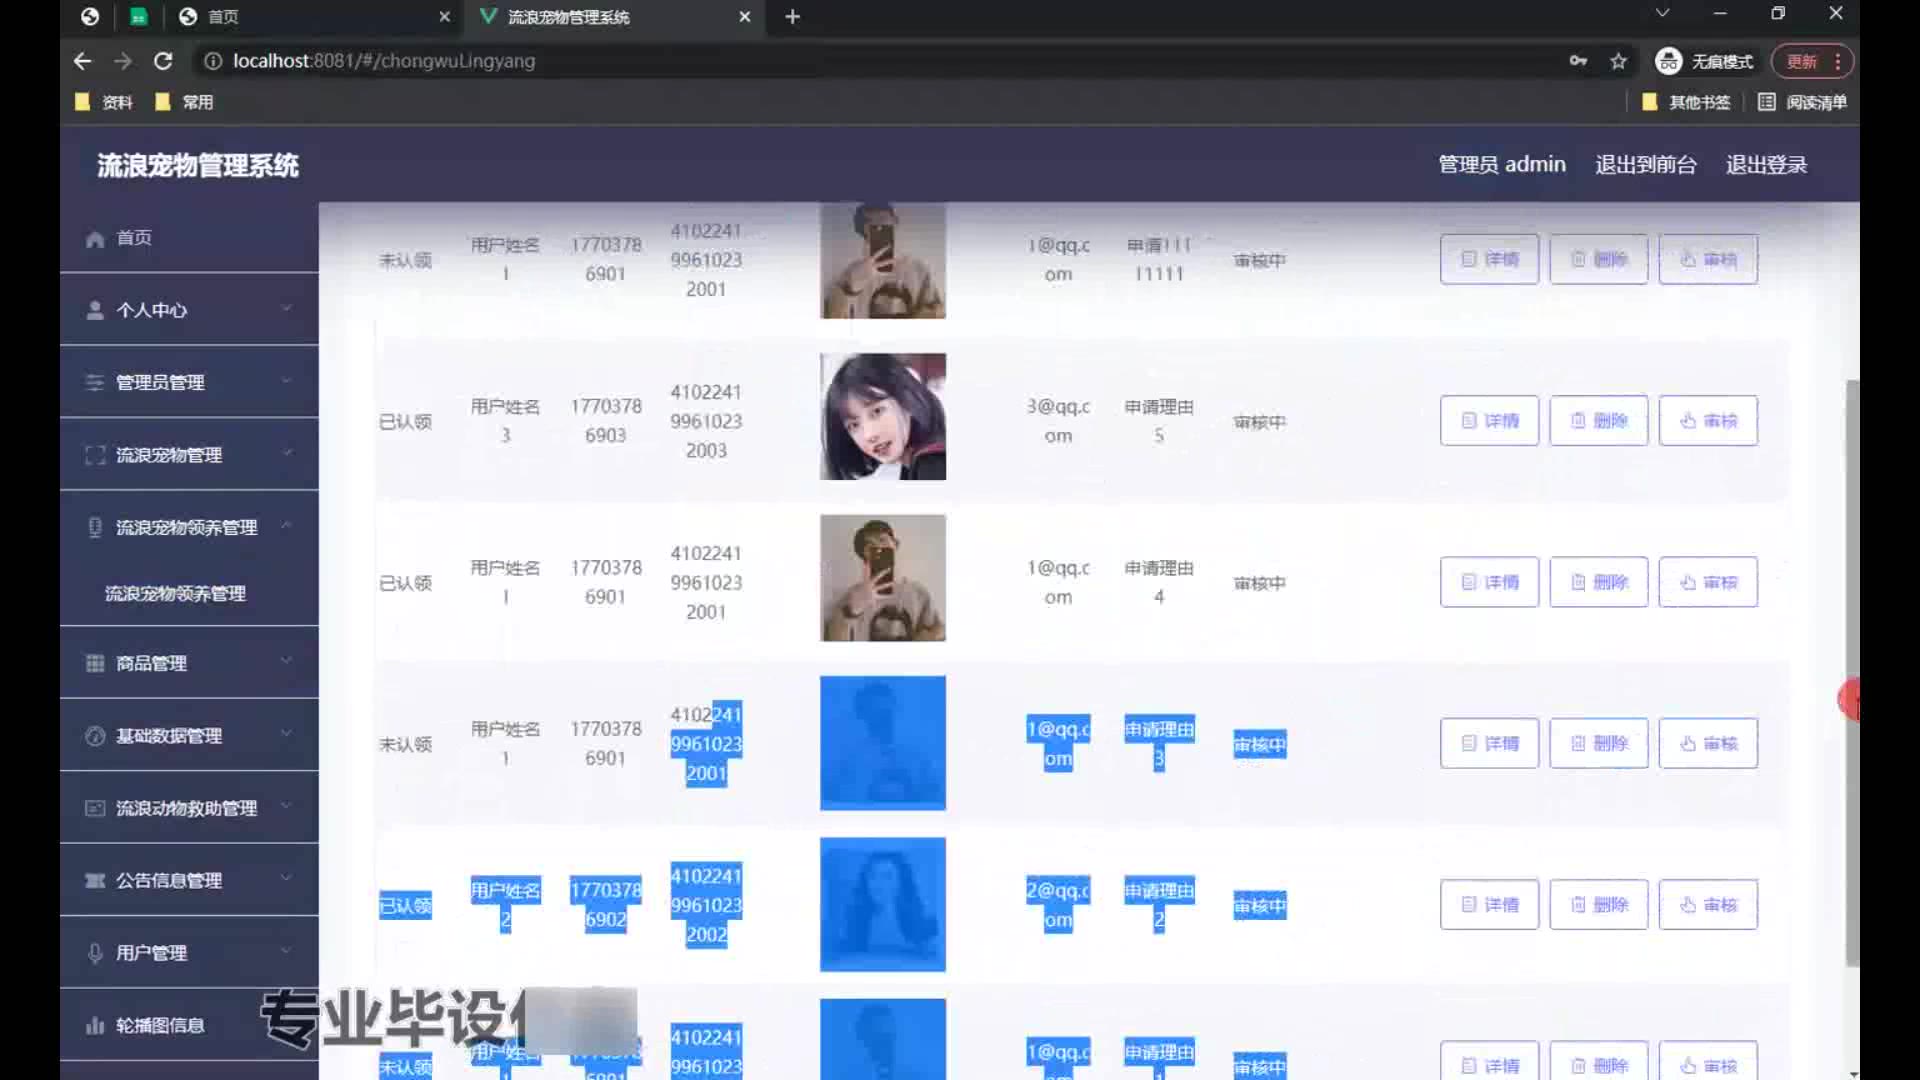The width and height of the screenshot is (1920, 1080).
Task: Expand 公告信息管理 sidebar menu
Action: (x=189, y=880)
